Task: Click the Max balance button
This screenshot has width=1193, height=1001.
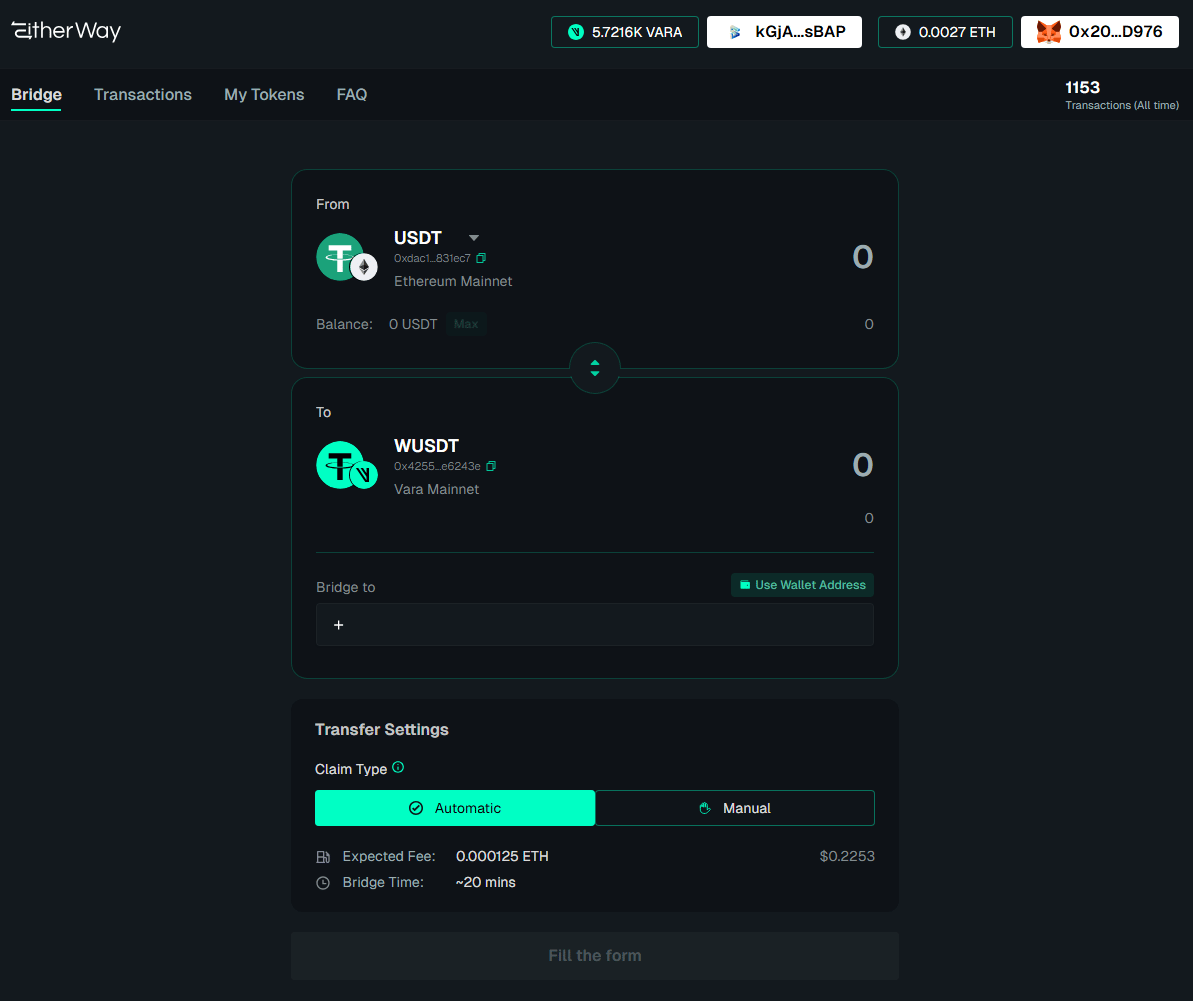Action: [466, 324]
